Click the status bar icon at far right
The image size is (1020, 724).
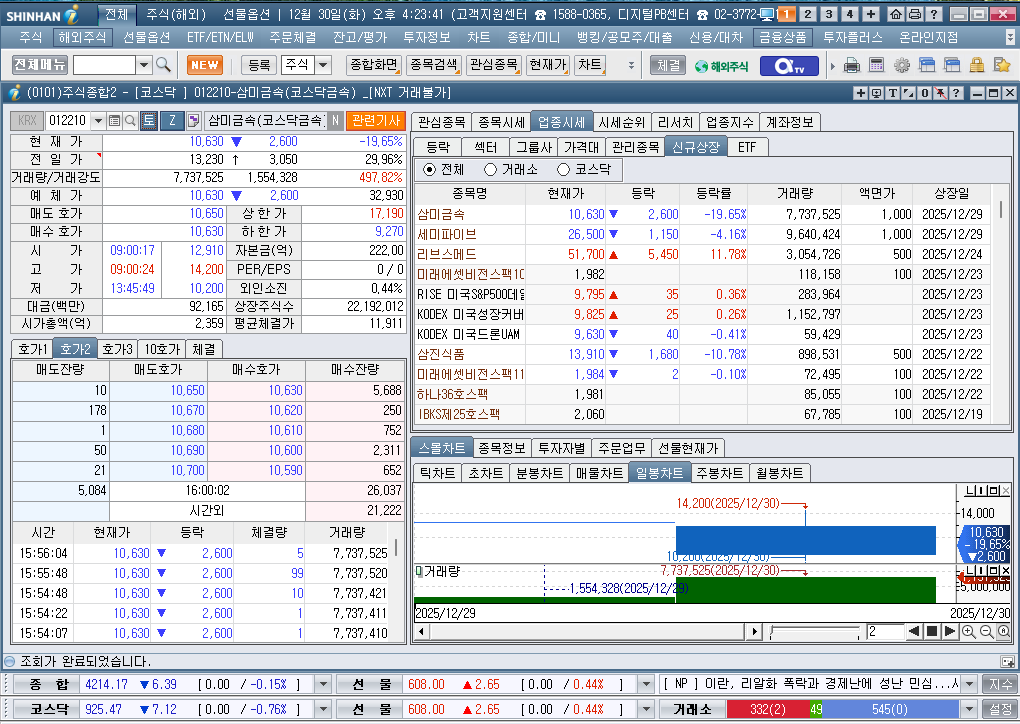coord(1008,662)
